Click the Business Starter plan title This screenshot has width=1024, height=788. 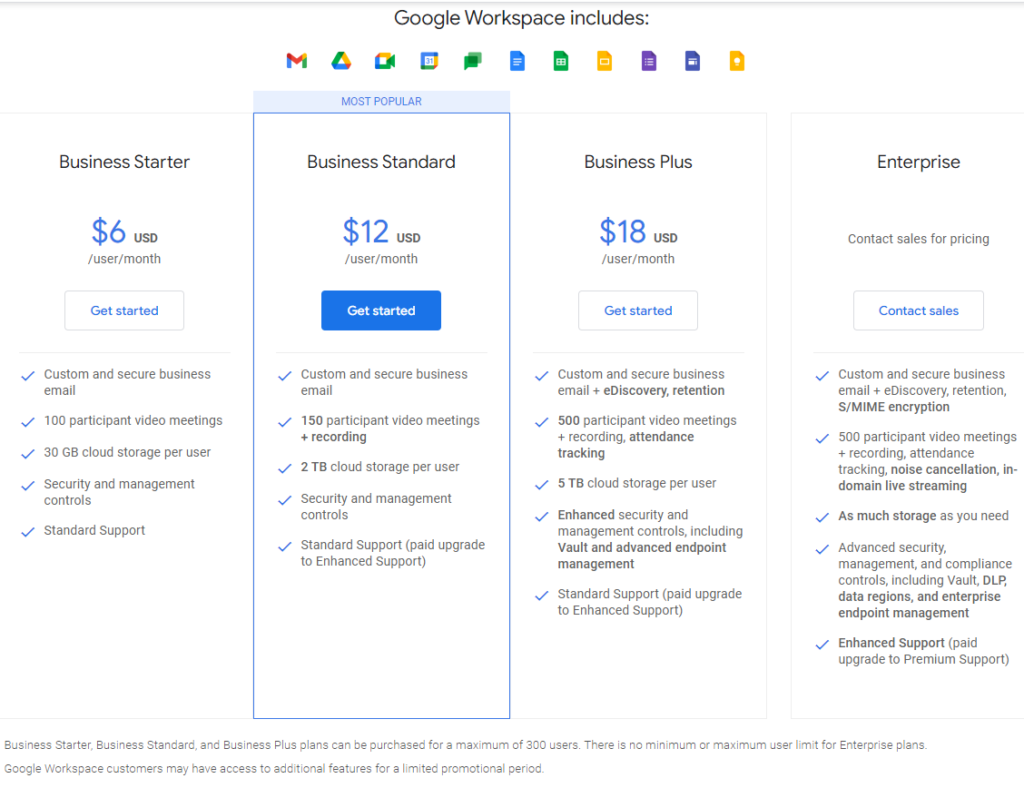(x=124, y=161)
